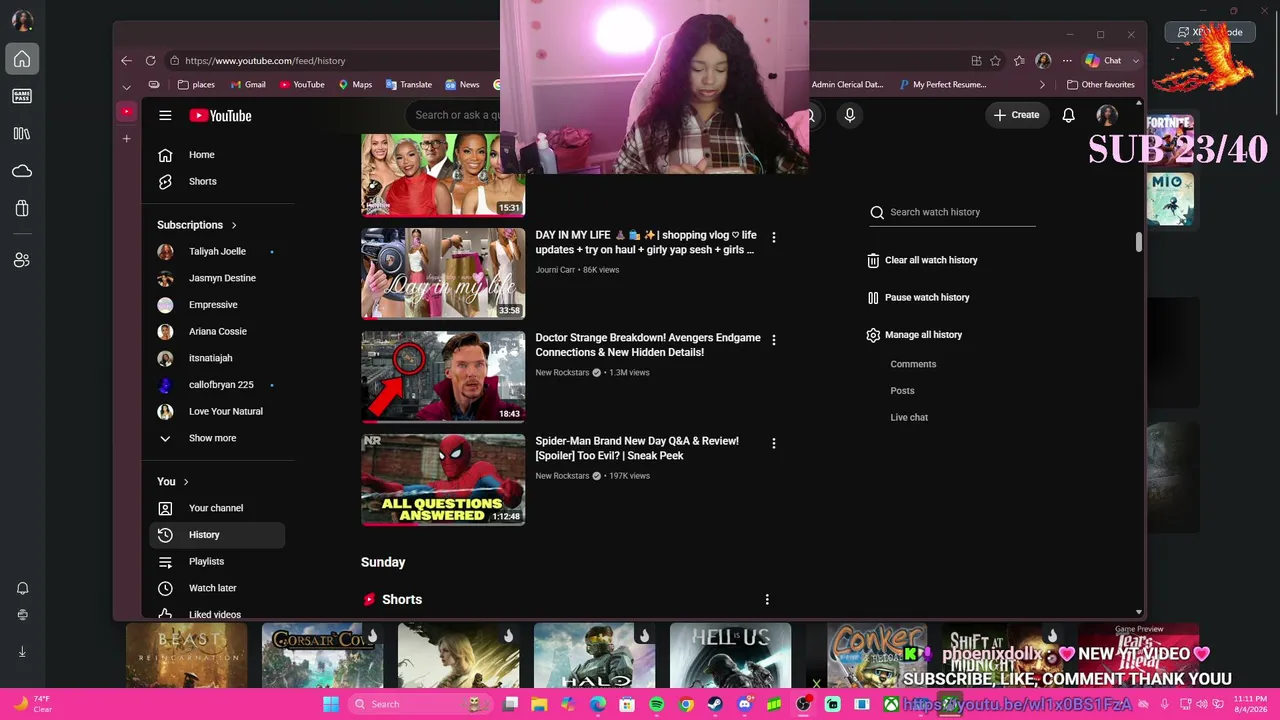Open the YouTube guide hamburger menu
Screen dimensions: 1280x720
(165, 115)
